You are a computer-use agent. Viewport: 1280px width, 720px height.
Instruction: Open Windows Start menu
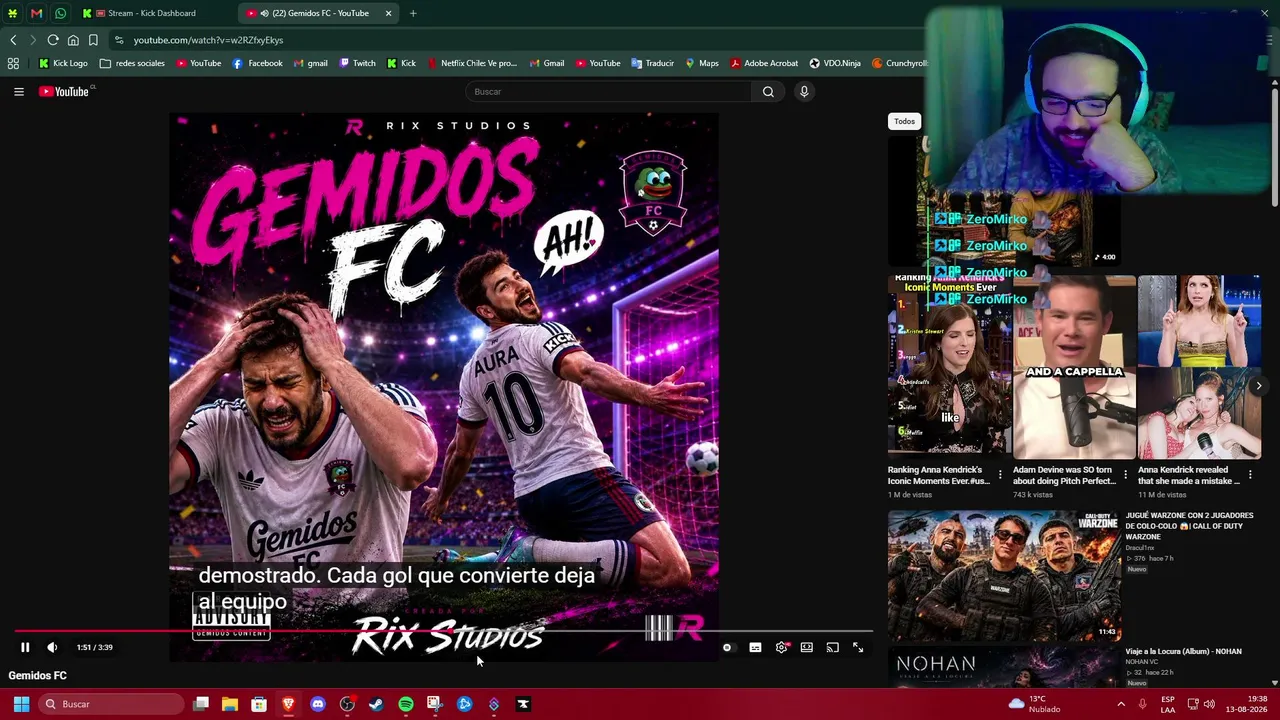pyautogui.click(x=21, y=704)
